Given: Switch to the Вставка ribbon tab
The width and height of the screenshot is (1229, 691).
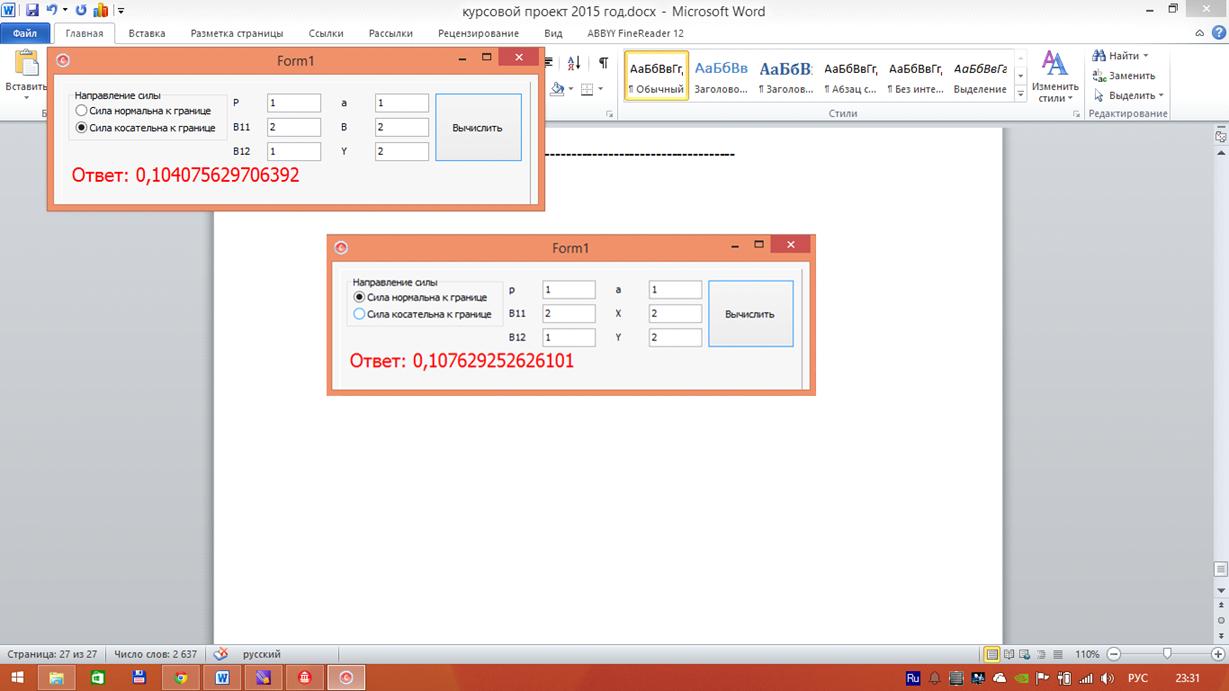Looking at the screenshot, I should (x=147, y=33).
